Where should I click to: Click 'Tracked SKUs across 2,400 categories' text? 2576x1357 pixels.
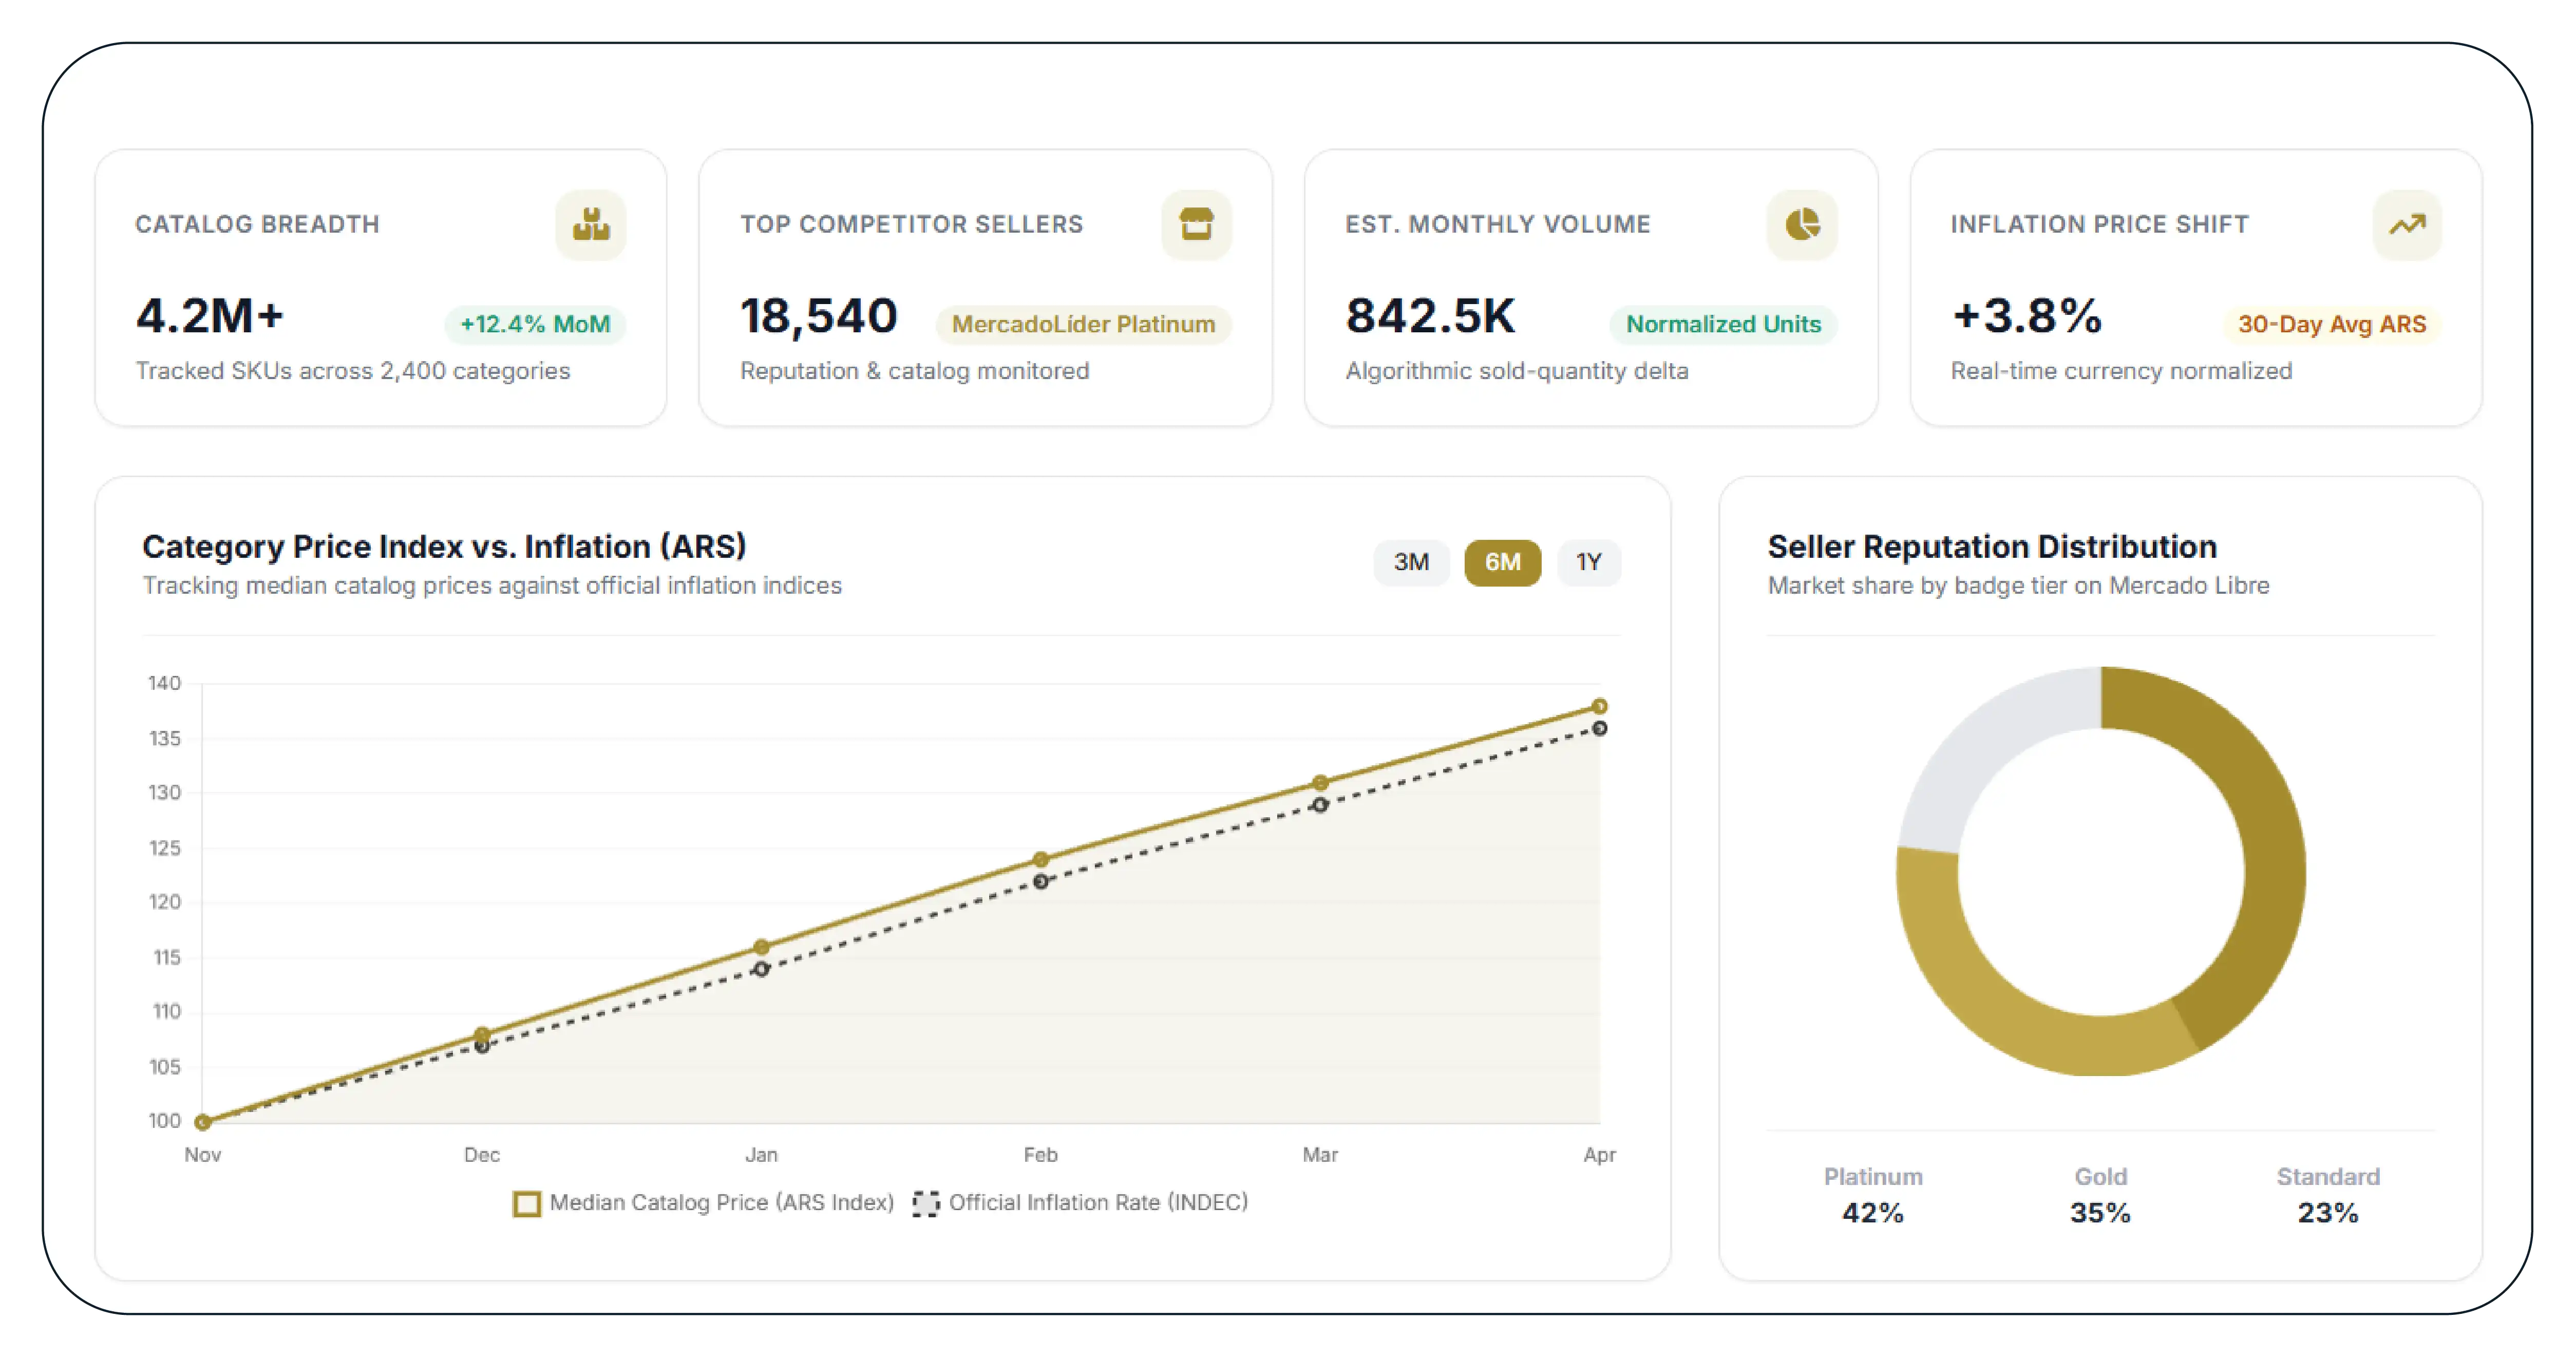[353, 371]
